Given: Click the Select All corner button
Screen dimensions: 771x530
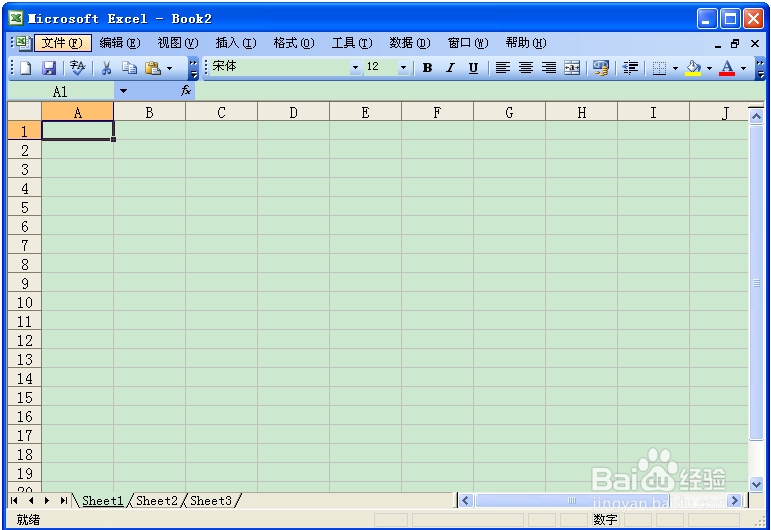Looking at the screenshot, I should [25, 112].
